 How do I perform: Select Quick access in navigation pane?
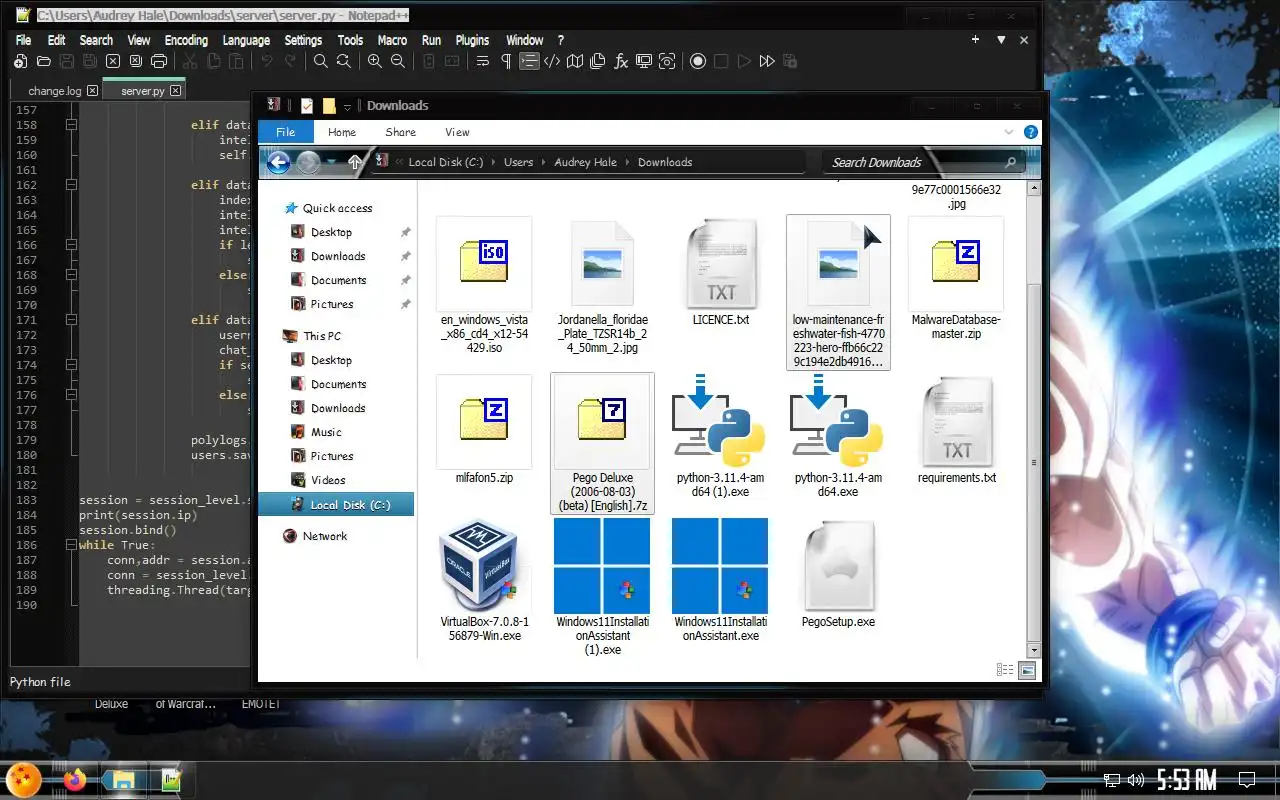coord(338,208)
